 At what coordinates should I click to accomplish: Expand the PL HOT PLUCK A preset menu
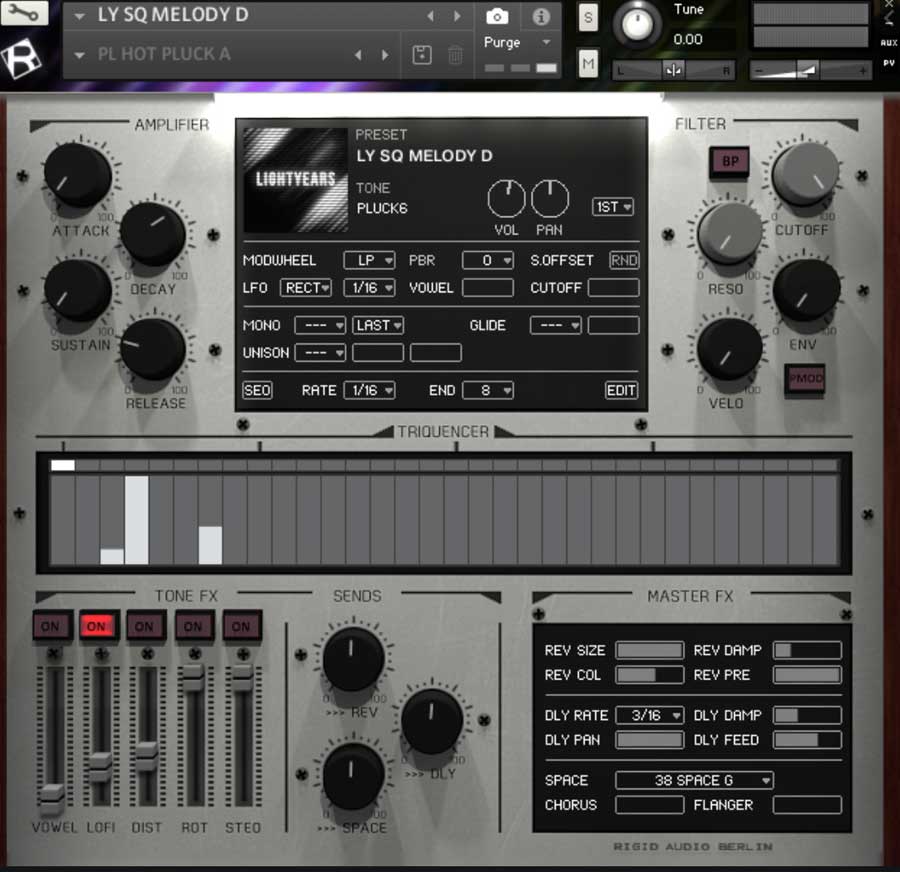coord(80,56)
